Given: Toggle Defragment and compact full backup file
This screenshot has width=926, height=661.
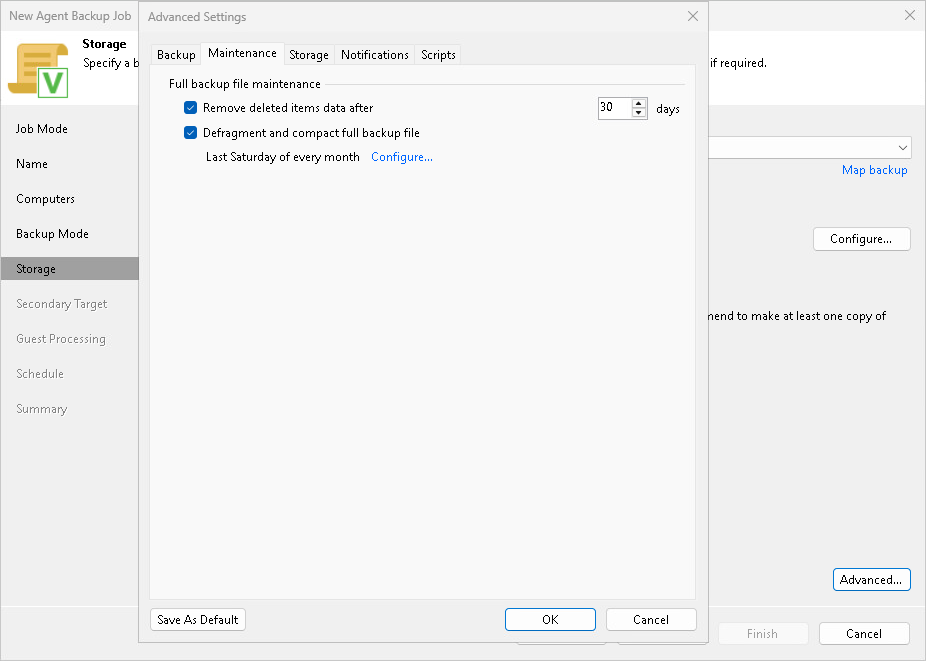Looking at the screenshot, I should (190, 132).
